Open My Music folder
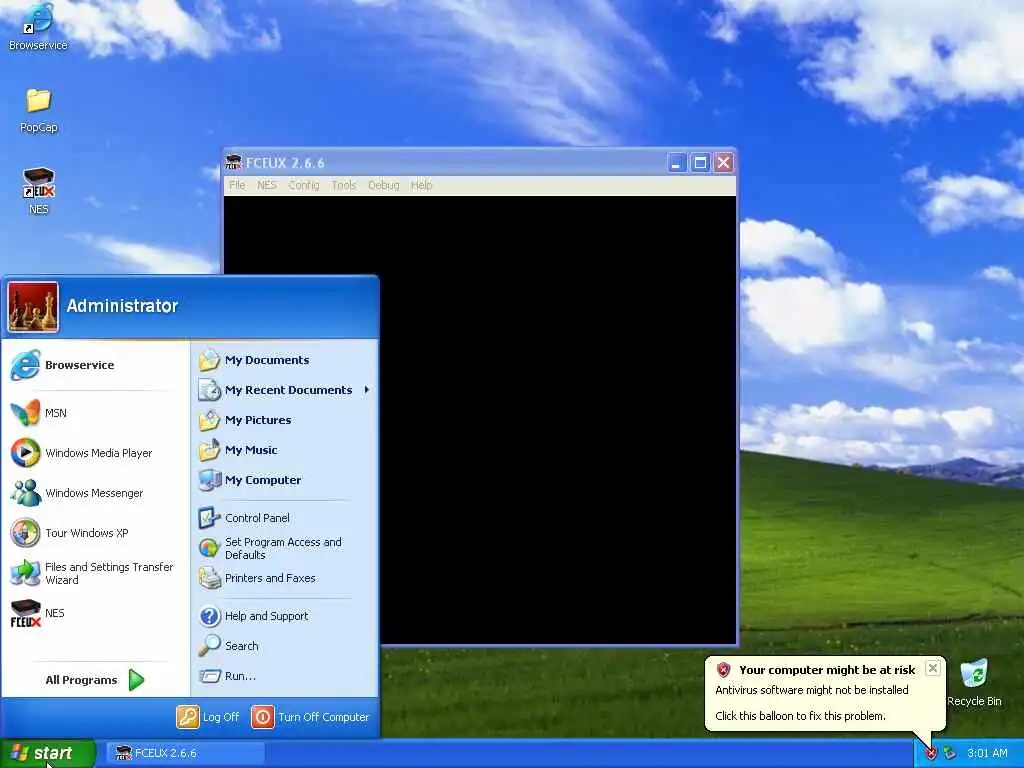This screenshot has width=1024, height=768. (x=285, y=450)
